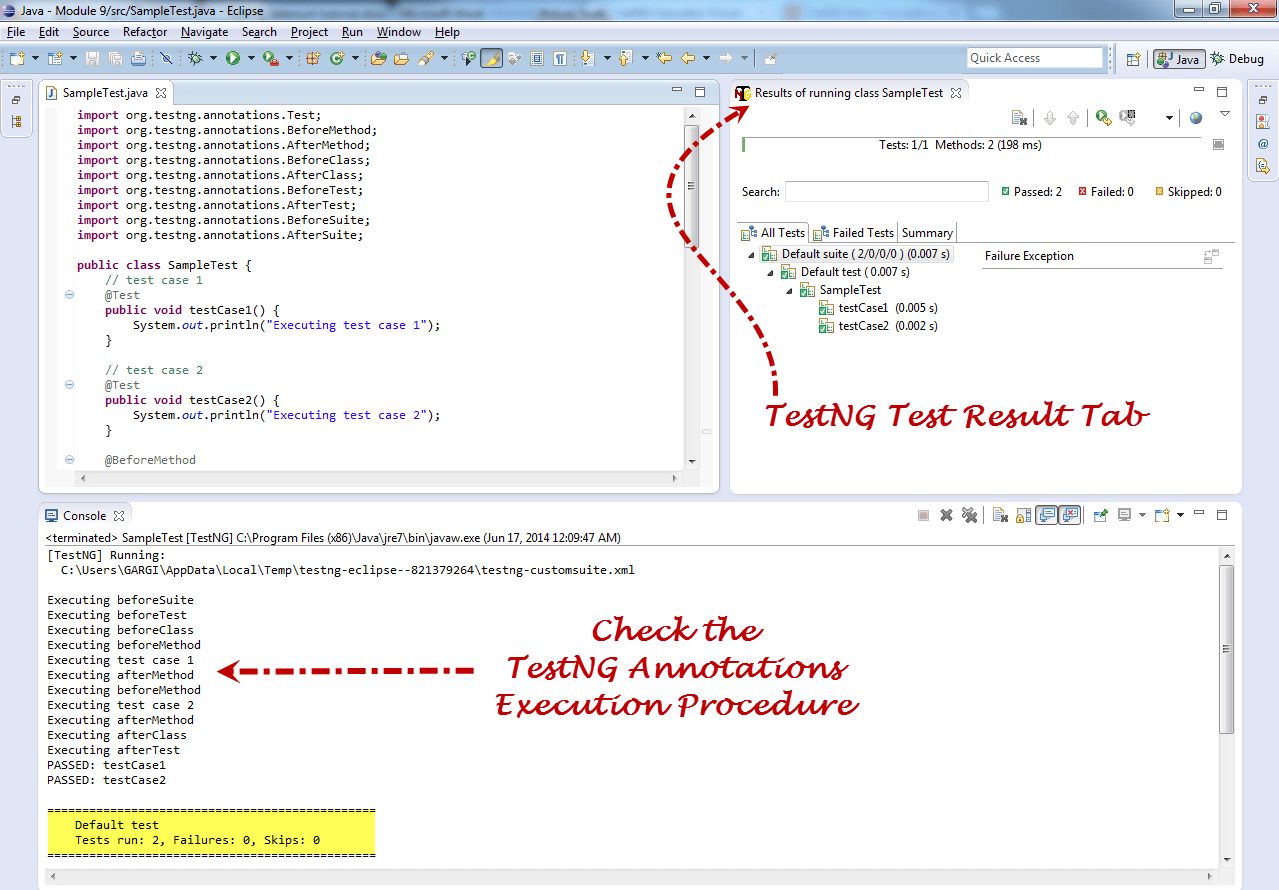Open the Run button dropdown arrow
The height and width of the screenshot is (890, 1279).
pyautogui.click(x=250, y=58)
